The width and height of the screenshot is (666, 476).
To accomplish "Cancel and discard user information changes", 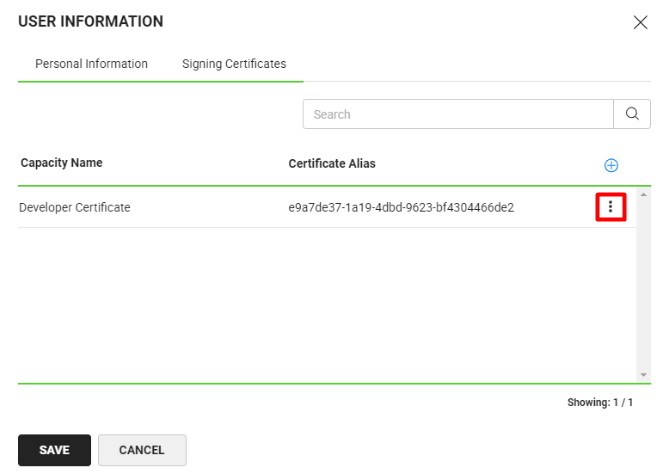I will [141, 450].
